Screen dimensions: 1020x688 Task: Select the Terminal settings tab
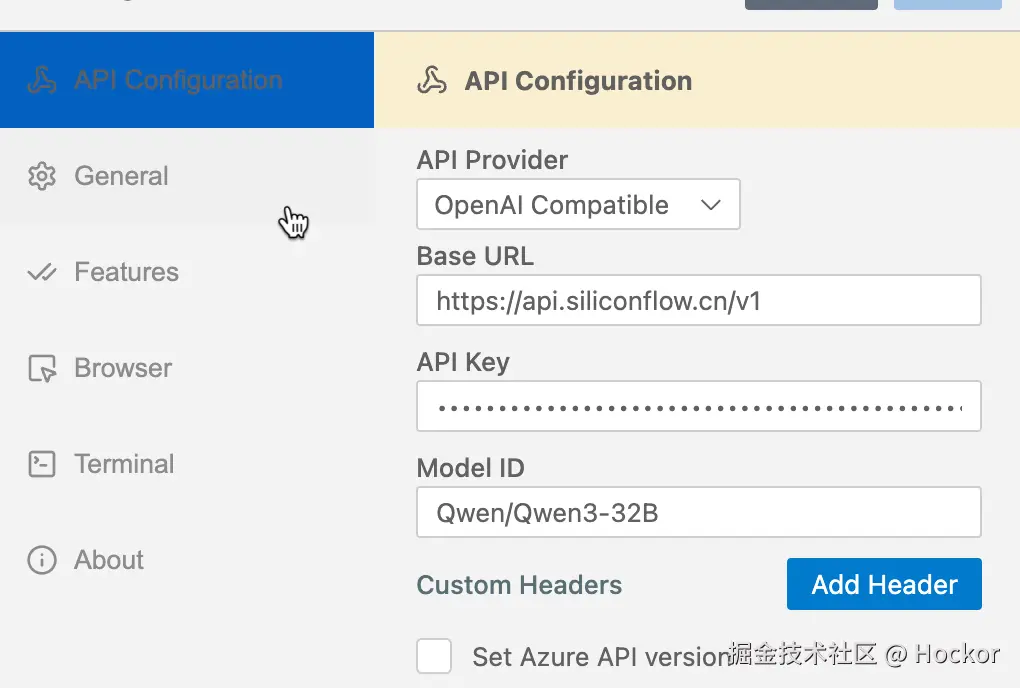coord(124,464)
